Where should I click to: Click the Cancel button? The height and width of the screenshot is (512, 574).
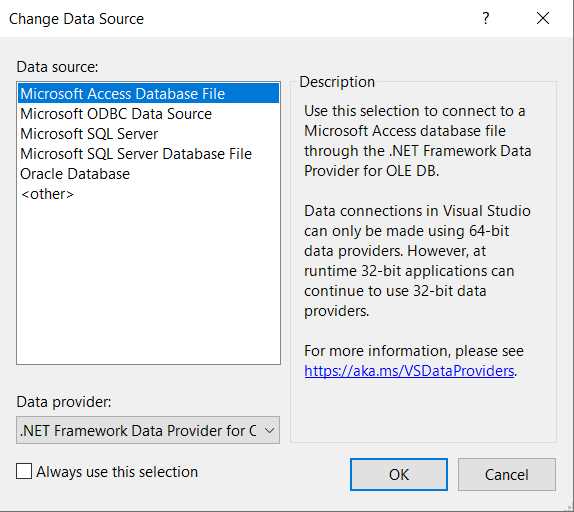[x=507, y=474]
